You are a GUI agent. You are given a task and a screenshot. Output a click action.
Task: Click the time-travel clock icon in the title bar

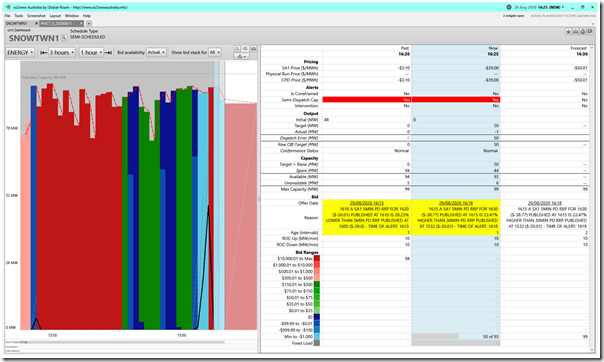tap(509, 7)
